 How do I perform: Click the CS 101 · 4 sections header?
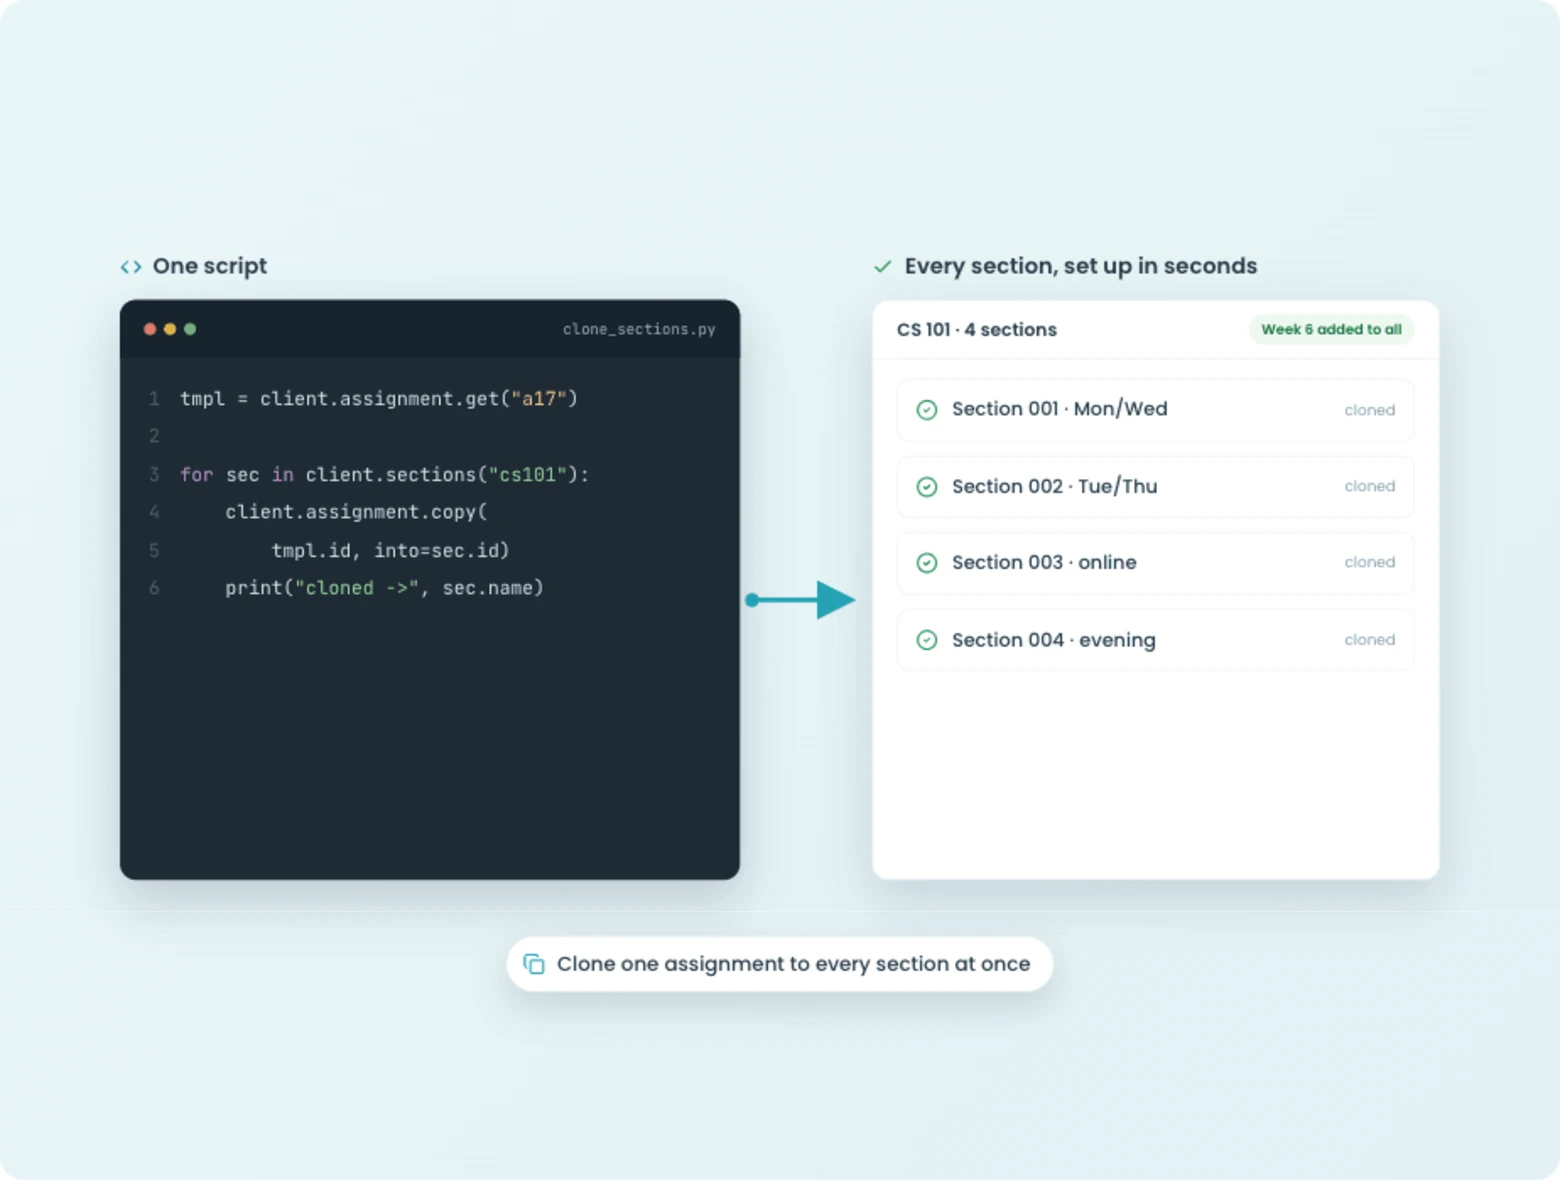tap(976, 330)
